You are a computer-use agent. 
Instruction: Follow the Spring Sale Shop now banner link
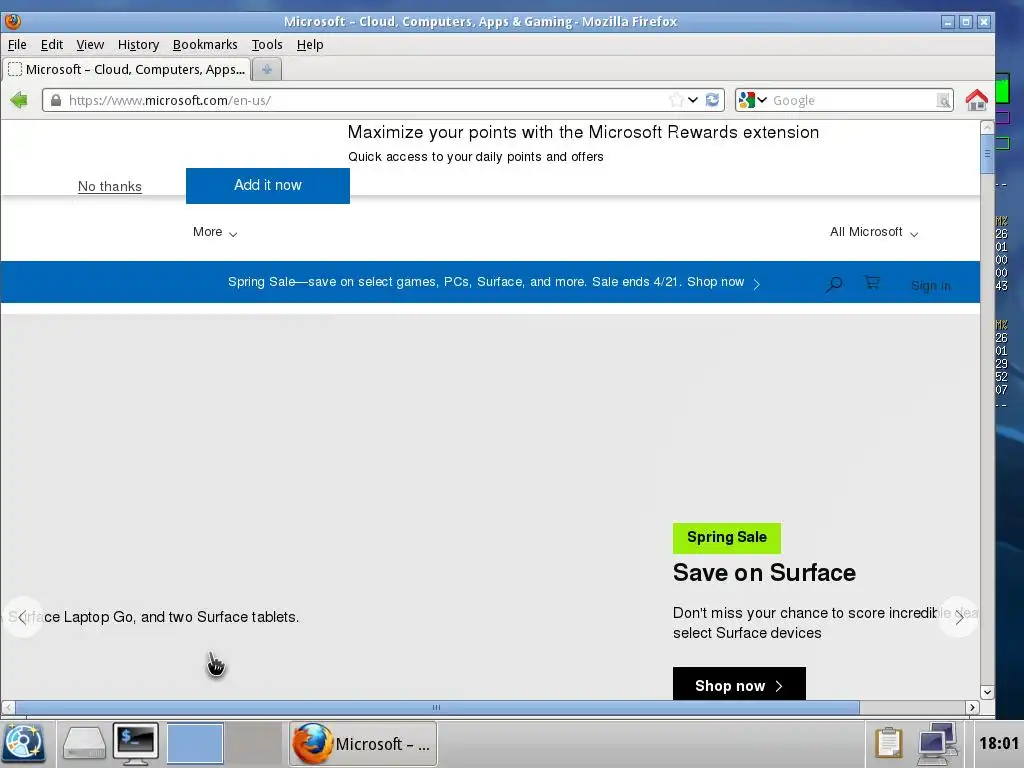[494, 282]
